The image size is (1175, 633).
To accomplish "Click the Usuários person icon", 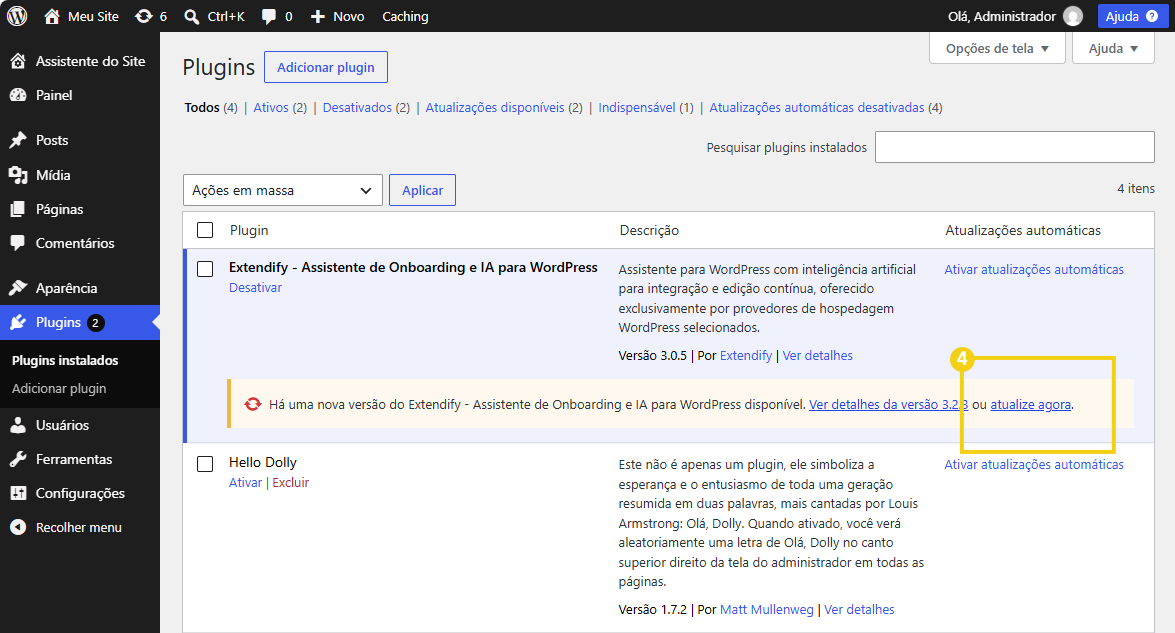I will pos(18,425).
